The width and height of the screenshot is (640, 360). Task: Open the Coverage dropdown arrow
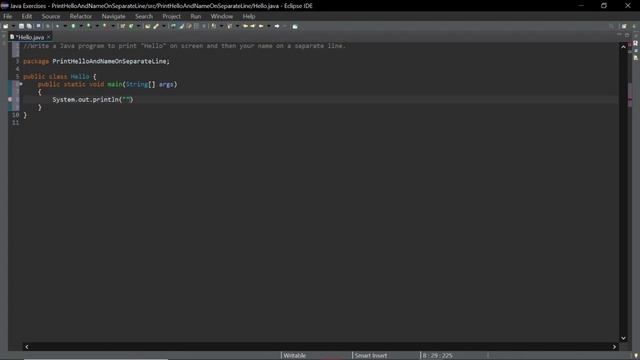(97, 26)
